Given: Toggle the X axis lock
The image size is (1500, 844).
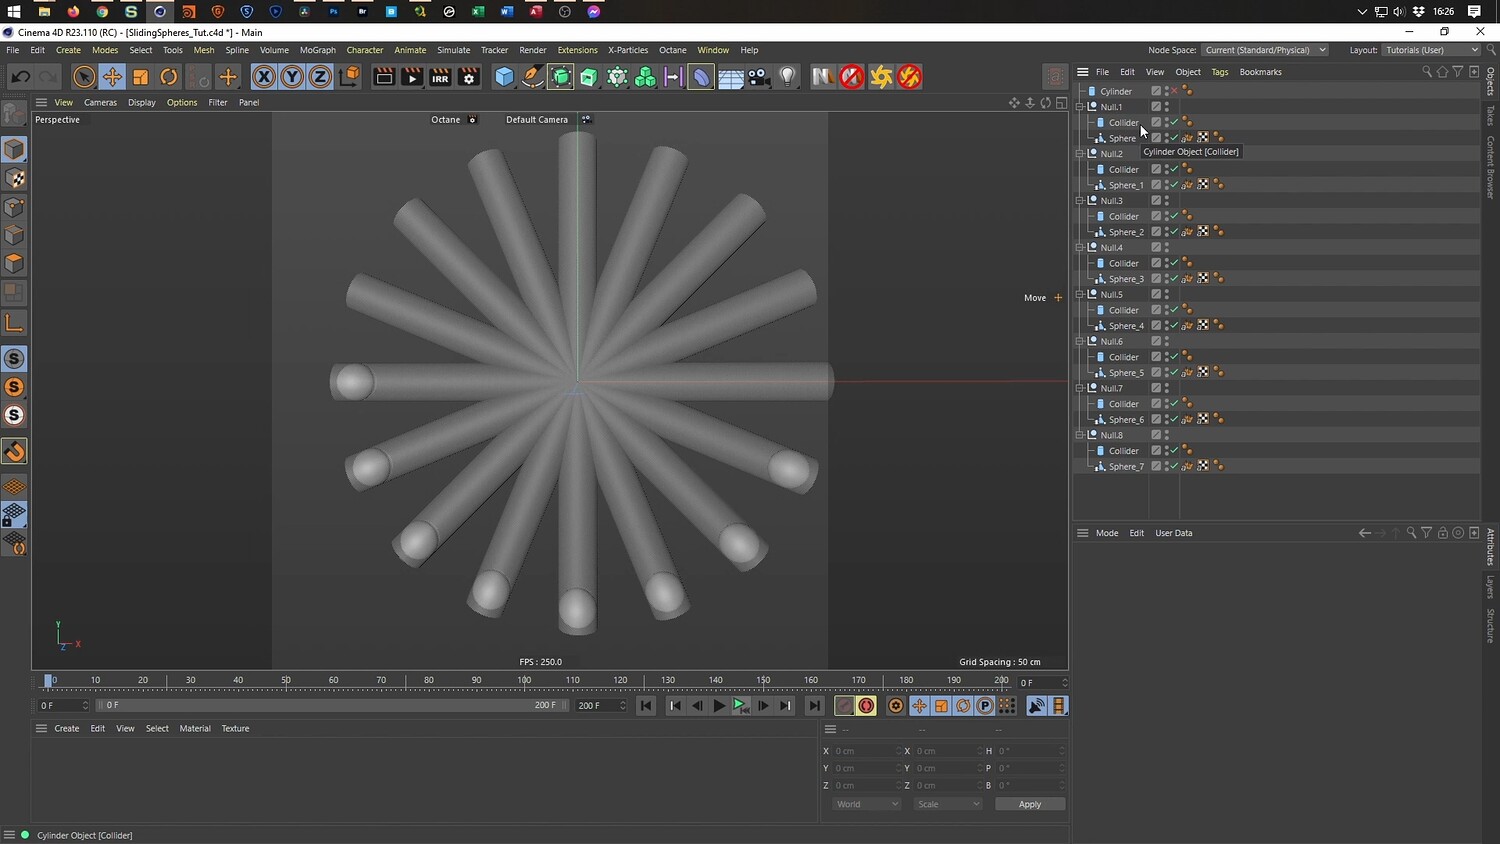Looking at the screenshot, I should [263, 77].
